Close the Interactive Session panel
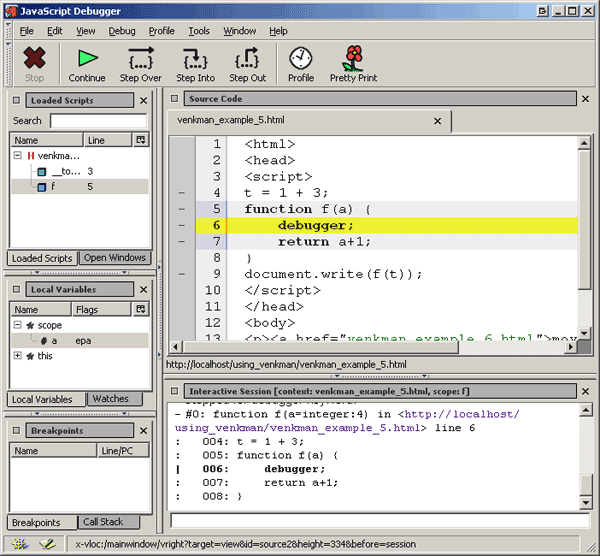Viewport: 600px width, 556px height. 585,391
